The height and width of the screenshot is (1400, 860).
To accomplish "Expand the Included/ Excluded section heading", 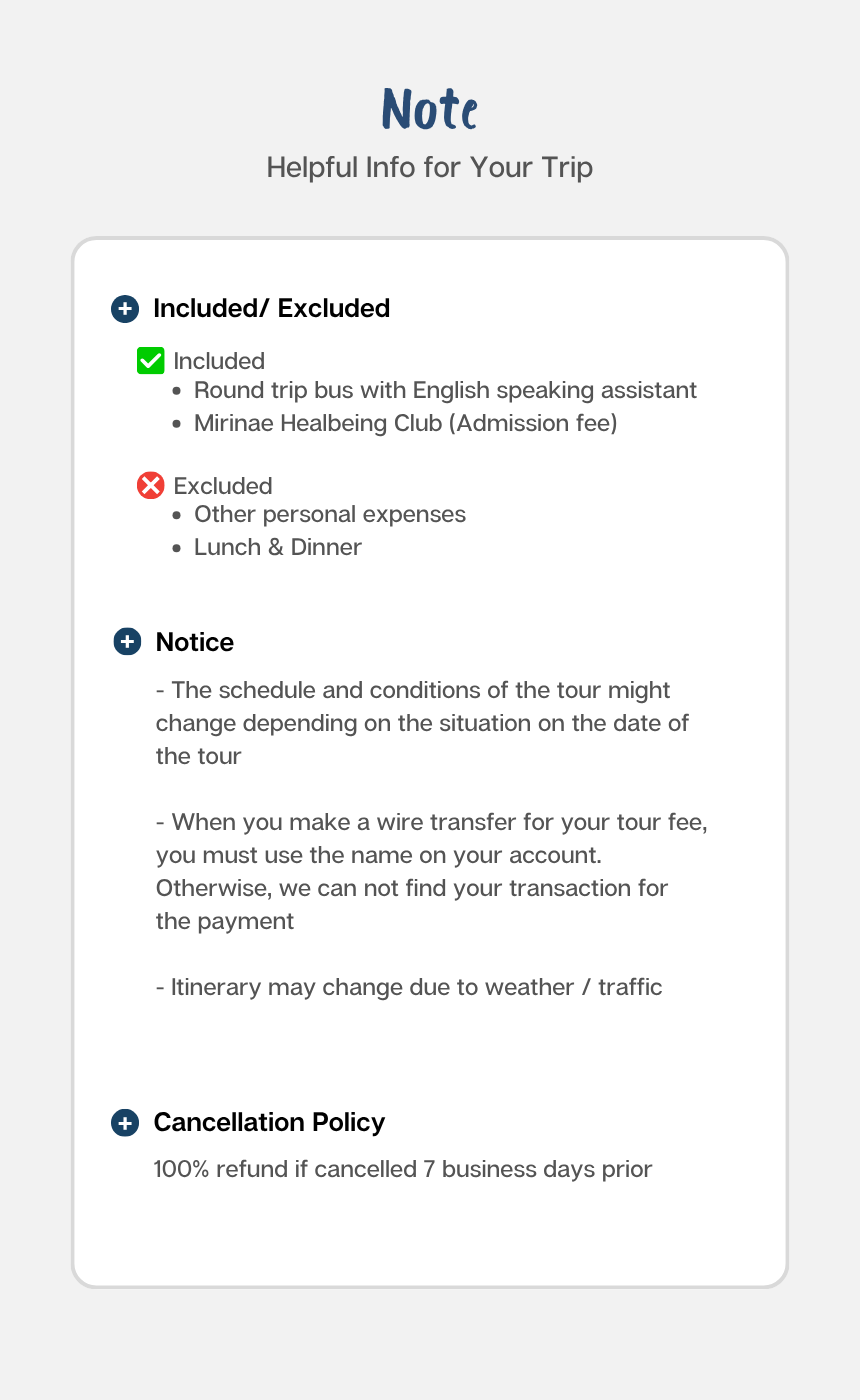I will [271, 309].
